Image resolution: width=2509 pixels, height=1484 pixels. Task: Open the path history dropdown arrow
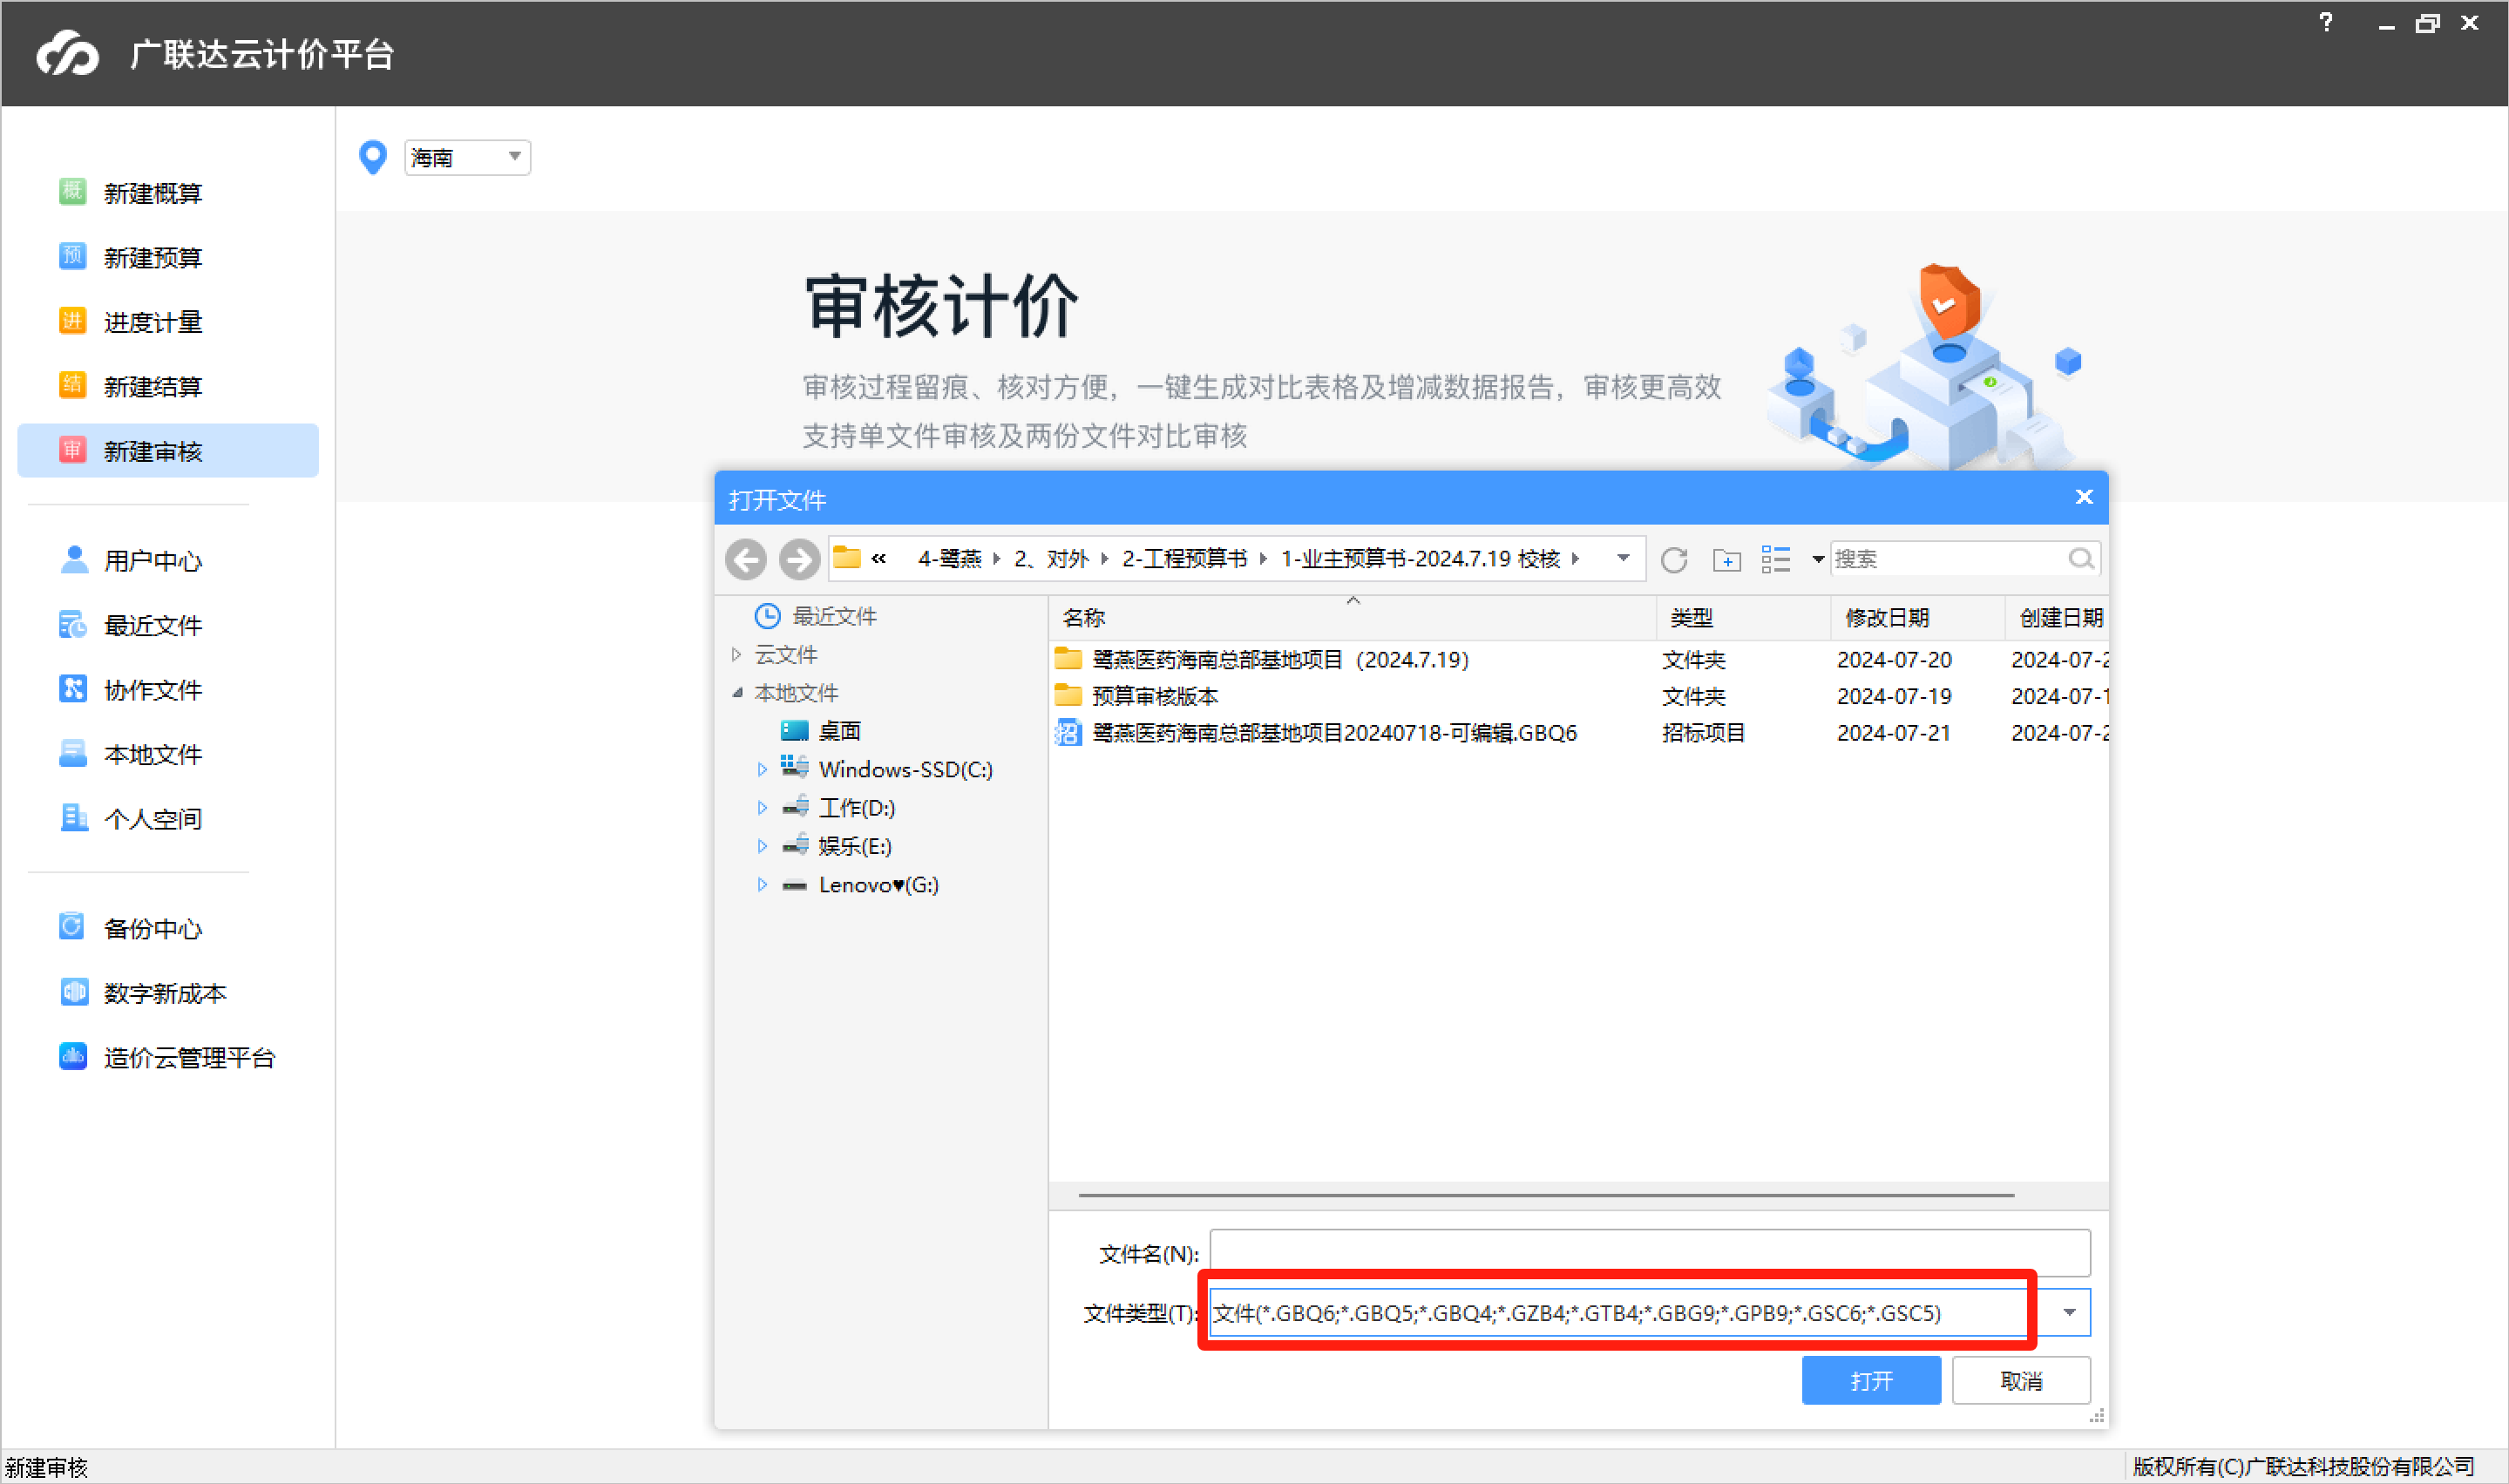click(1623, 558)
